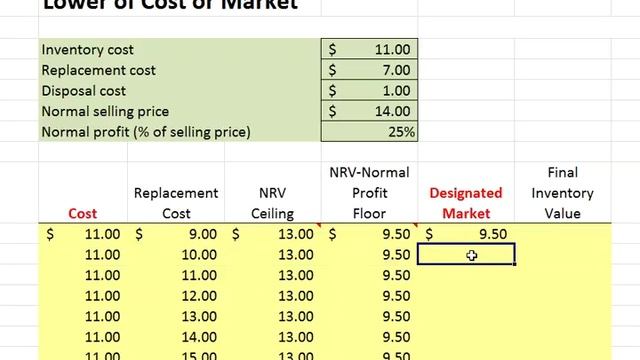
Task: Click the Lower of Cost or Market title
Action: 170,5
